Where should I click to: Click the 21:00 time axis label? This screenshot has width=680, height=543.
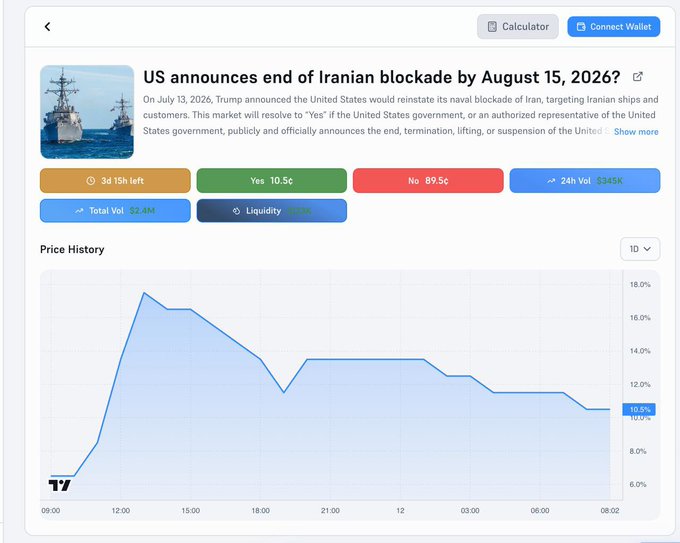[330, 510]
